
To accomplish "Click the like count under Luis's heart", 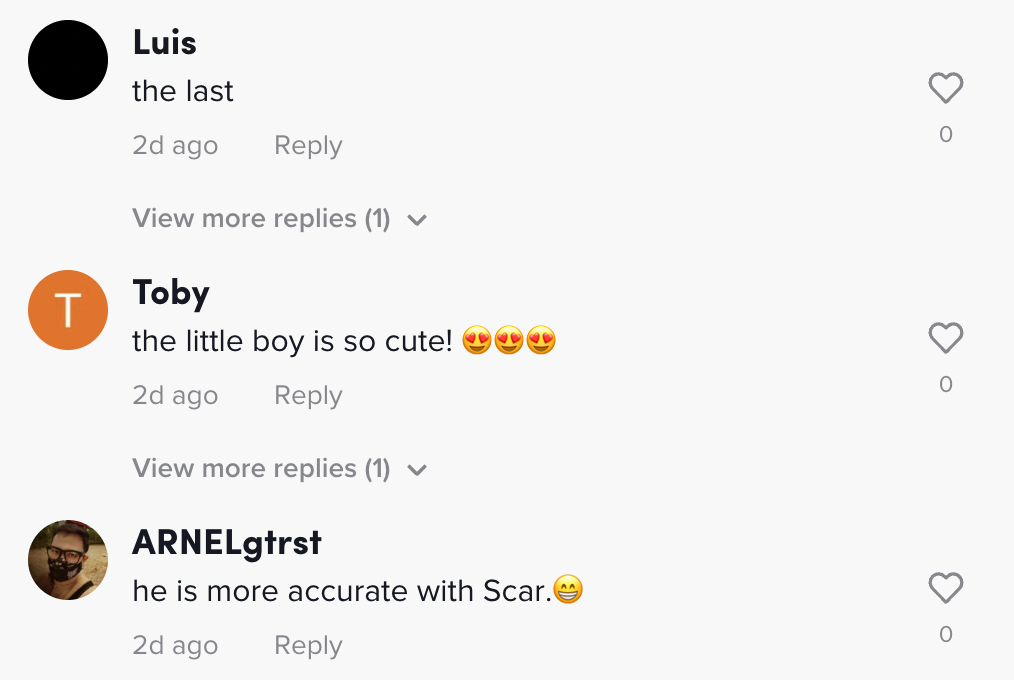I will pyautogui.click(x=945, y=134).
